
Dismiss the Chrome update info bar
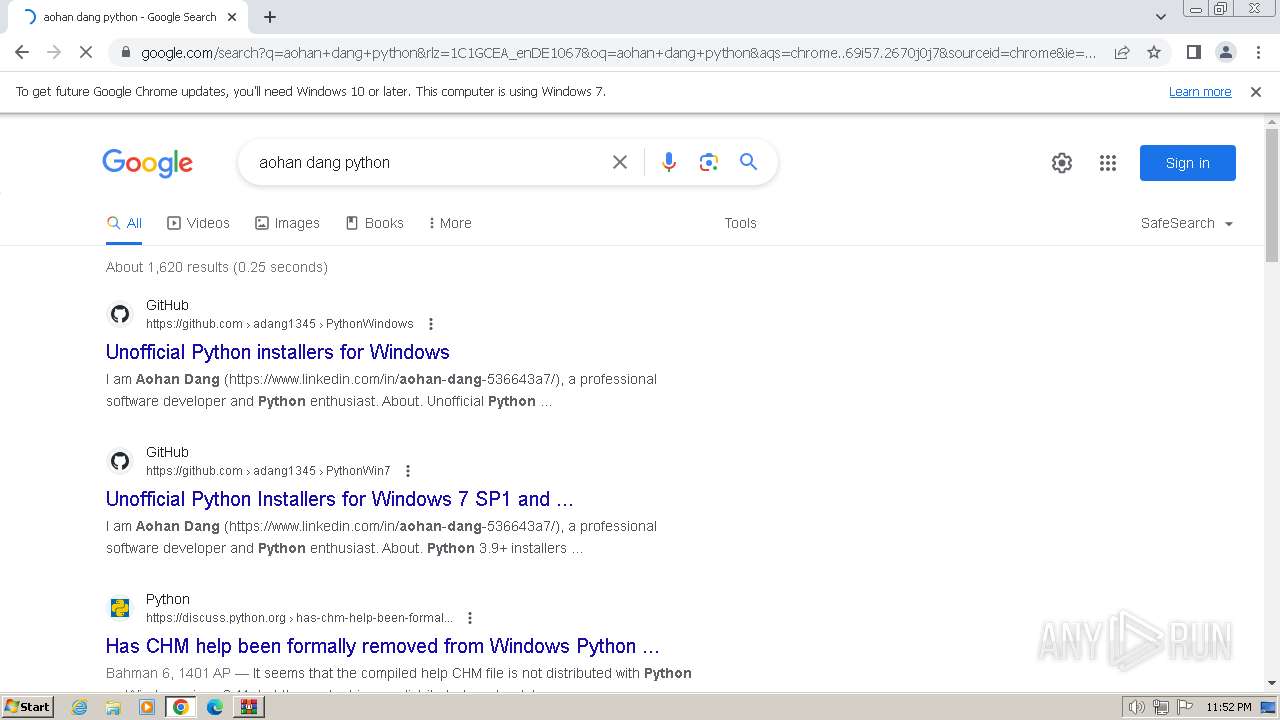pyautogui.click(x=1256, y=91)
